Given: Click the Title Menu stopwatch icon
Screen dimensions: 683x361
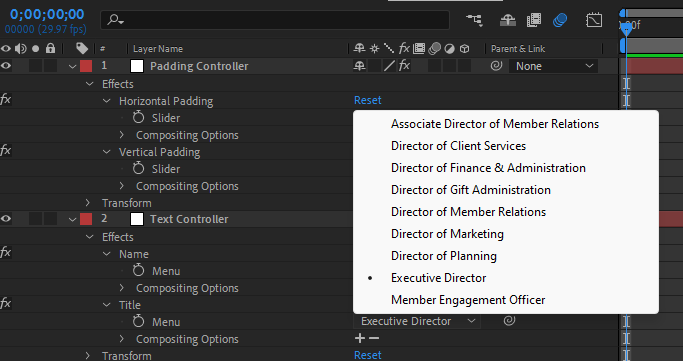Looking at the screenshot, I should pyautogui.click(x=139, y=321).
